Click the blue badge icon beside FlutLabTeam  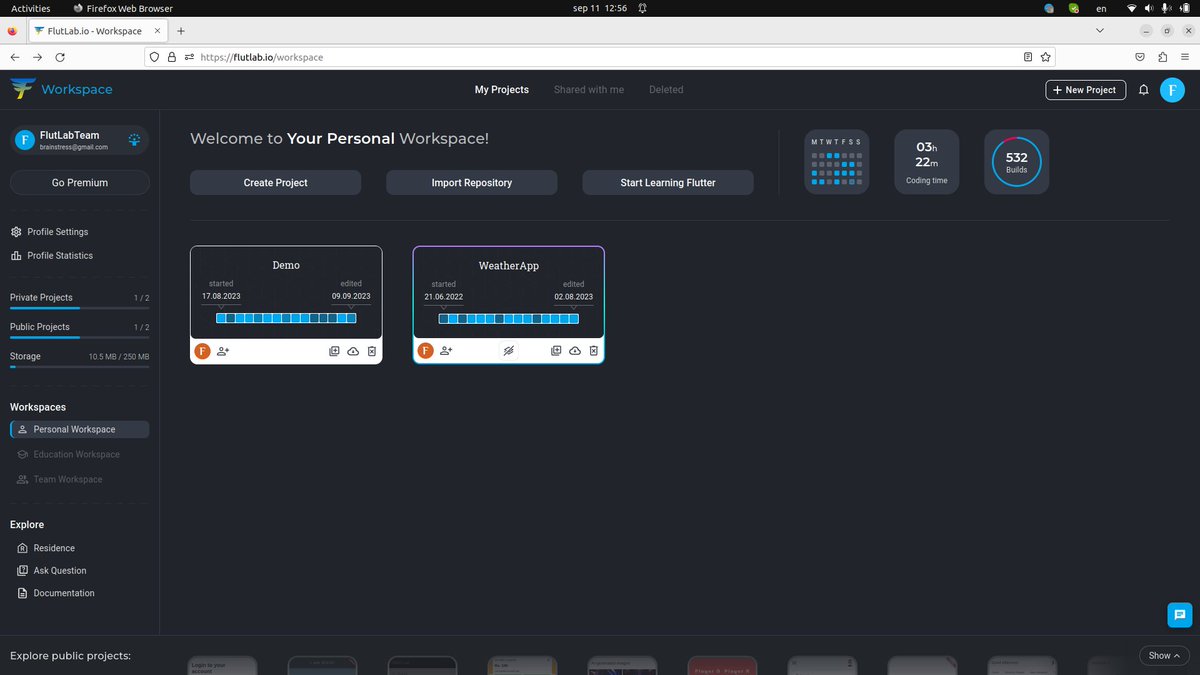pos(134,140)
